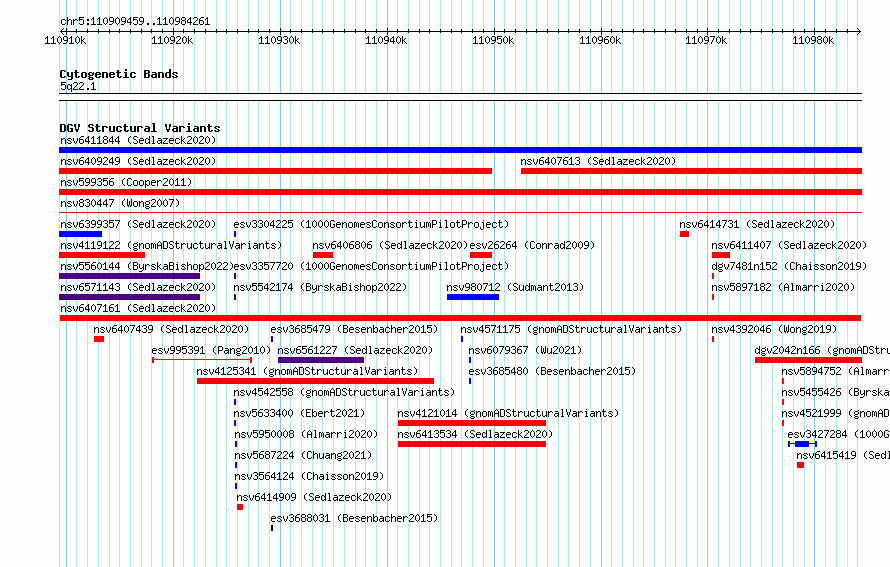Screen dimensions: 890x567
Task: Select the red bar beneath nsv6406806
Action: point(323,255)
